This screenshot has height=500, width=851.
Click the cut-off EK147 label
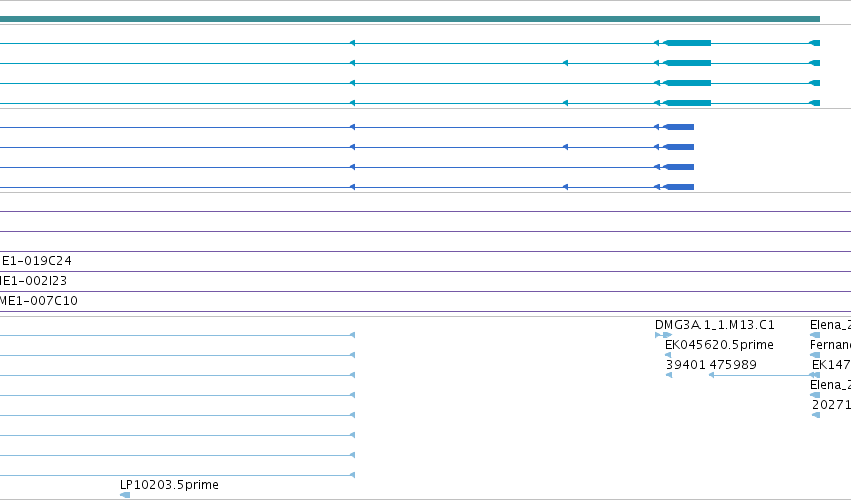coord(831,365)
